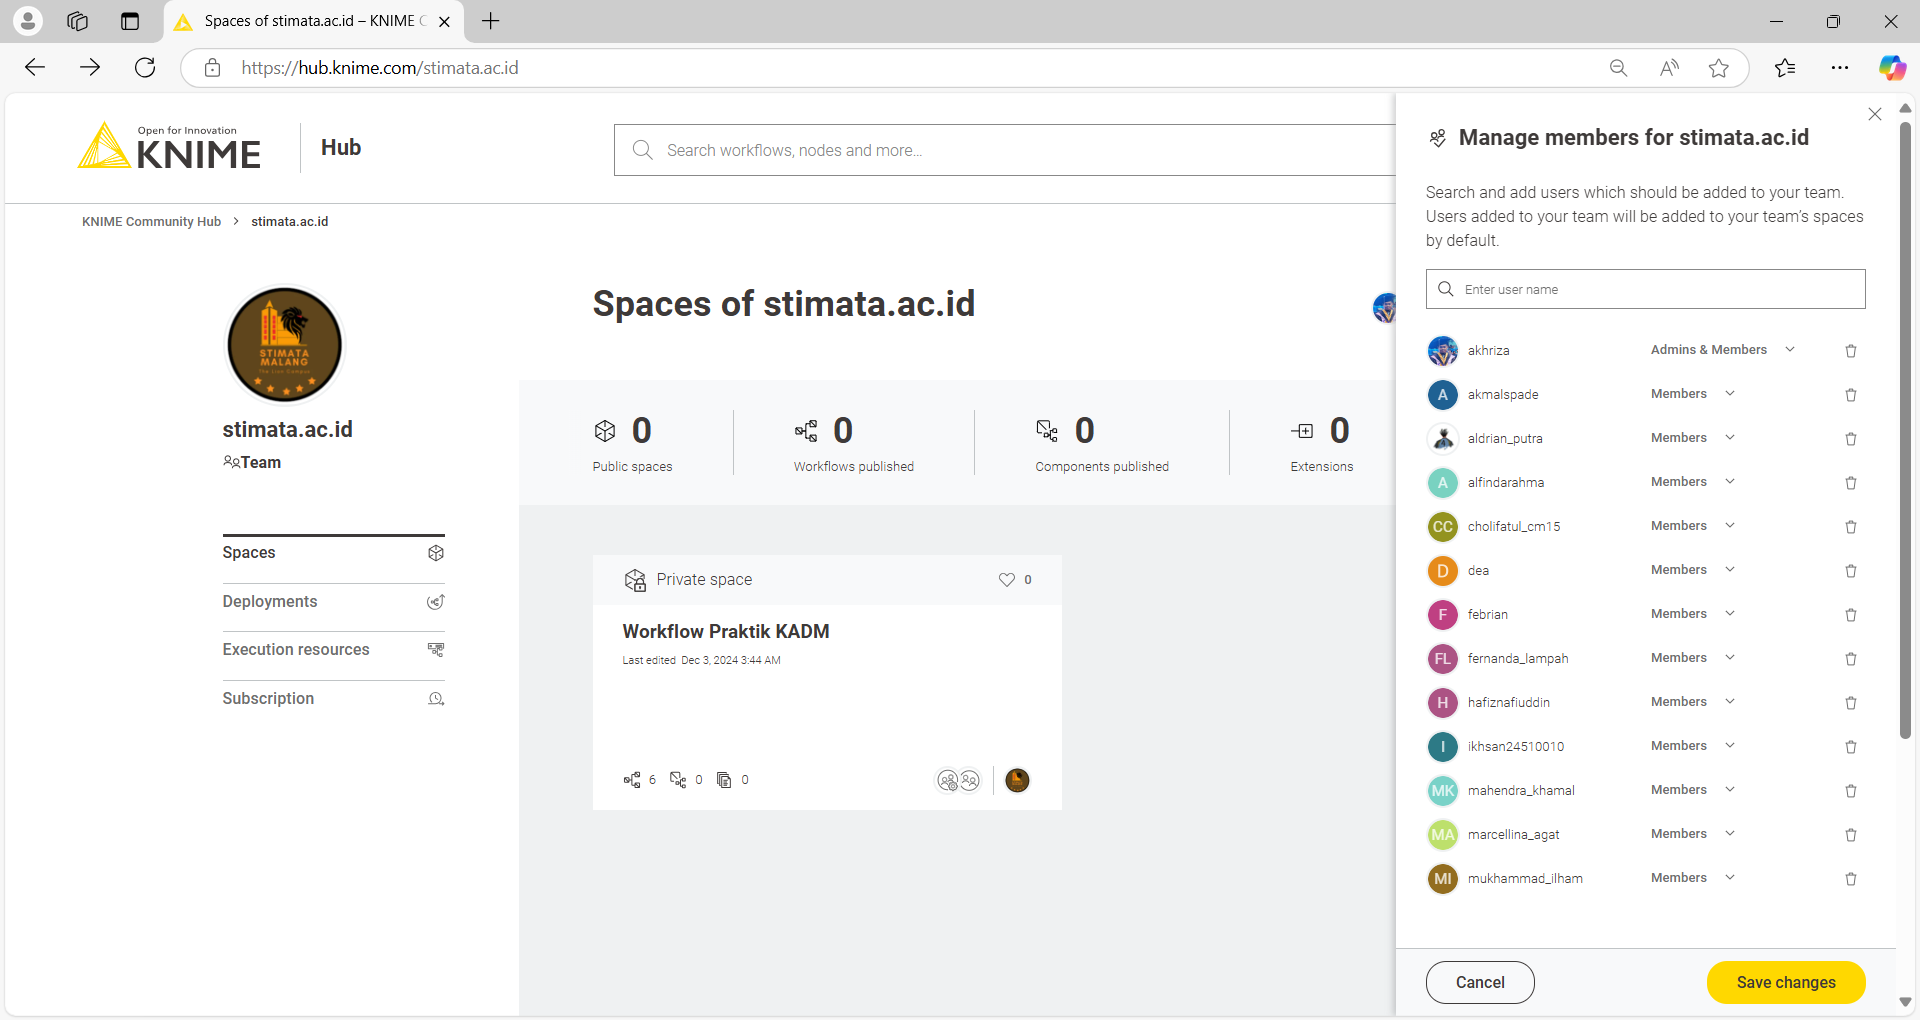Open dea's Members role dropdown
The width and height of the screenshot is (1920, 1020).
[1693, 570]
